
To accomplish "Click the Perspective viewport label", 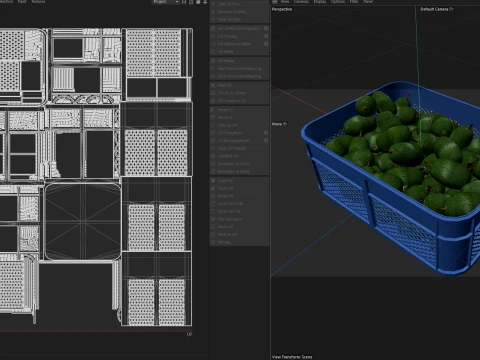I will tap(282, 9).
